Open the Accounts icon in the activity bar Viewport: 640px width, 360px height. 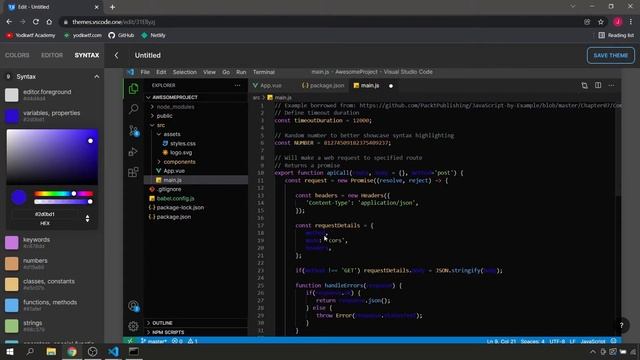133,306
